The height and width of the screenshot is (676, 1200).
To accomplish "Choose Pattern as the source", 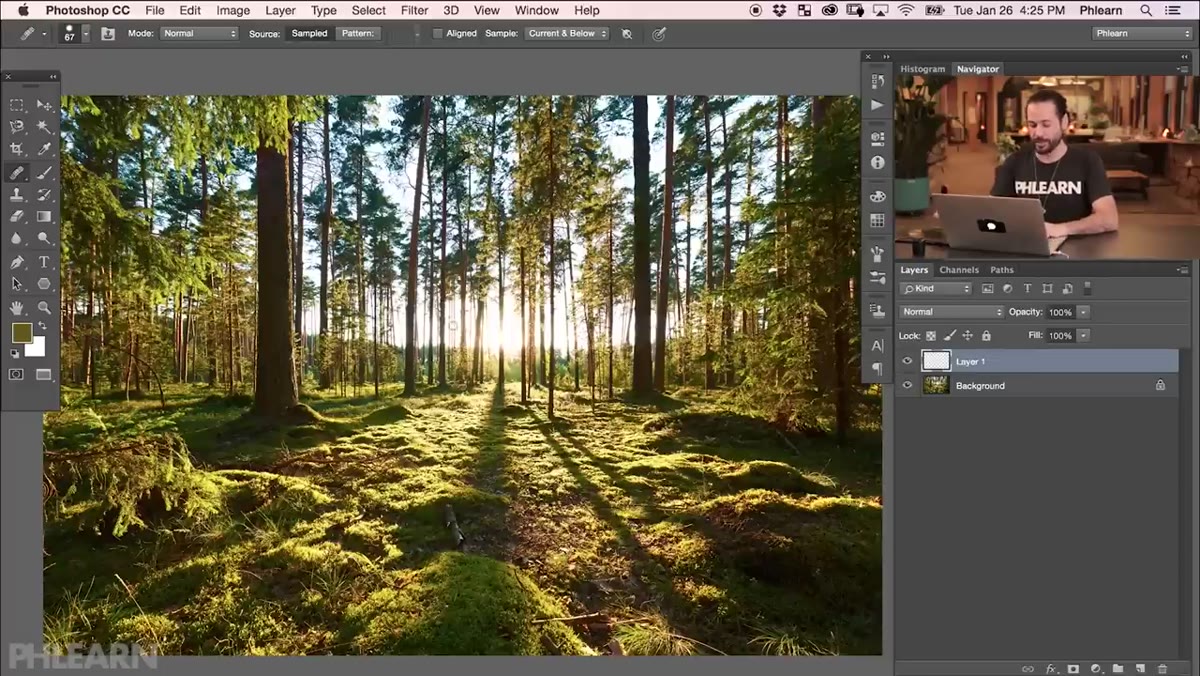I will click(357, 33).
